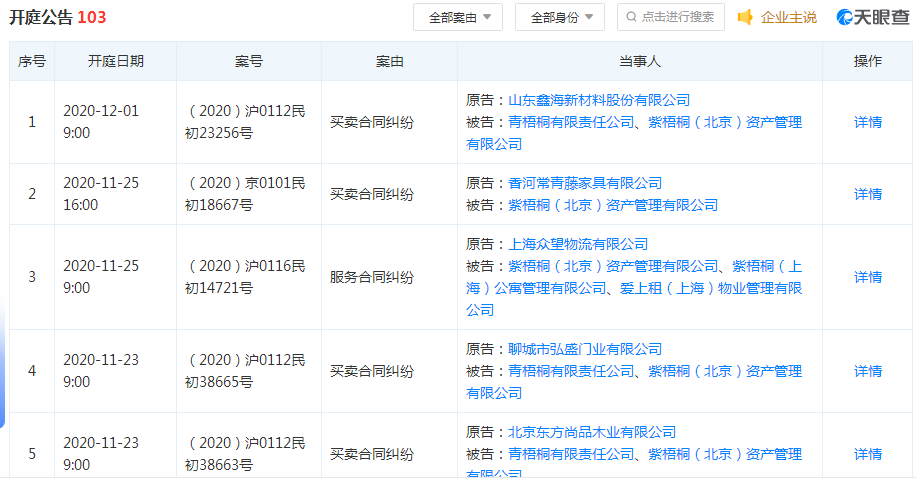
Task: Click the 天眼查 logo
Action: pos(873,18)
